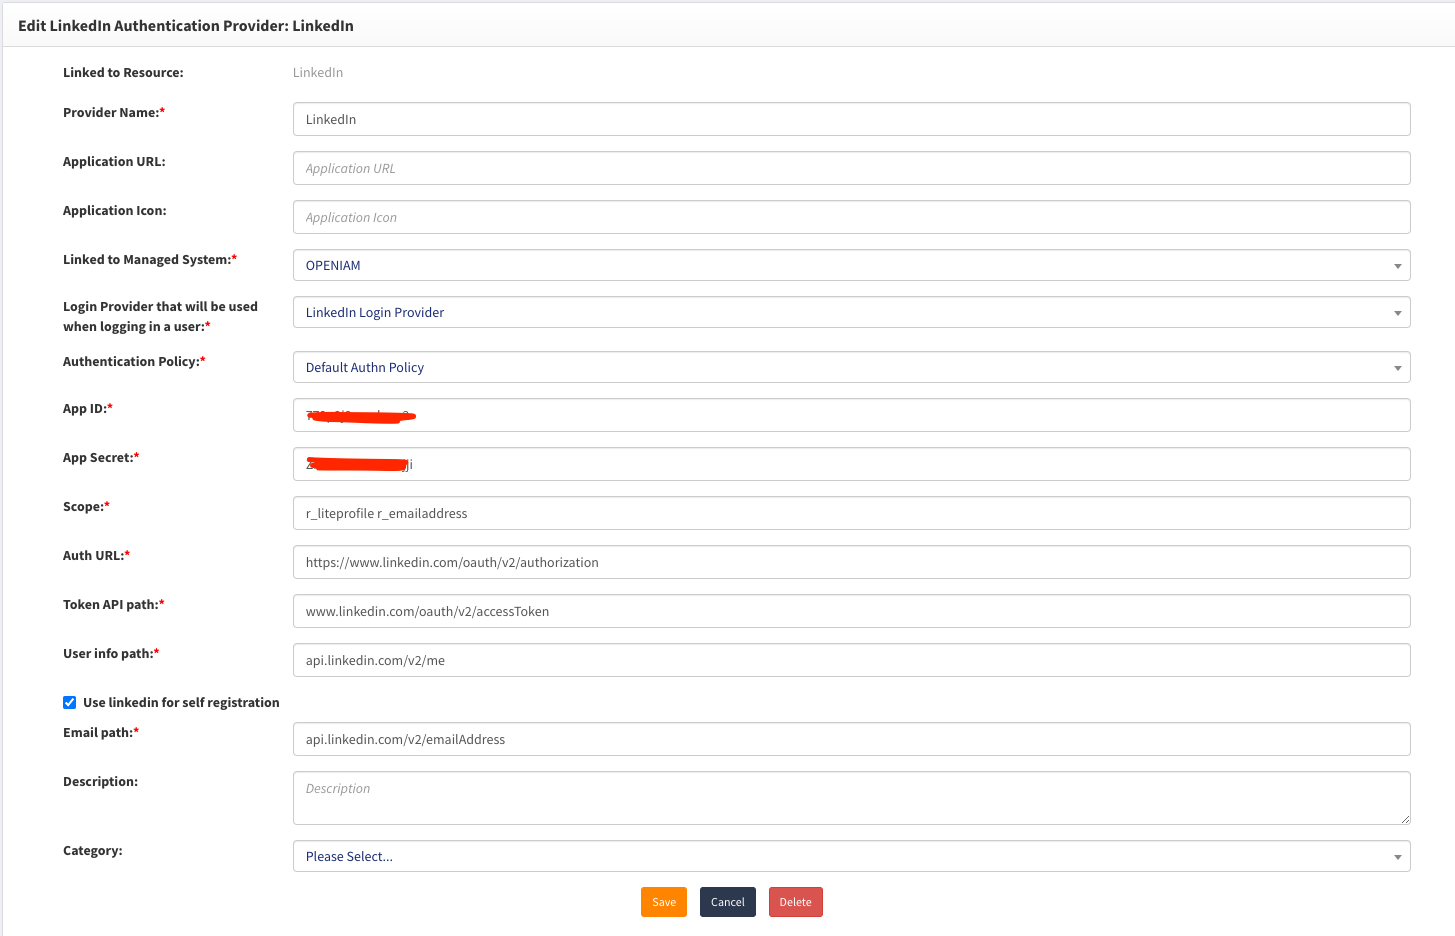Click into the Description text area
This screenshot has width=1455, height=936.
851,798
